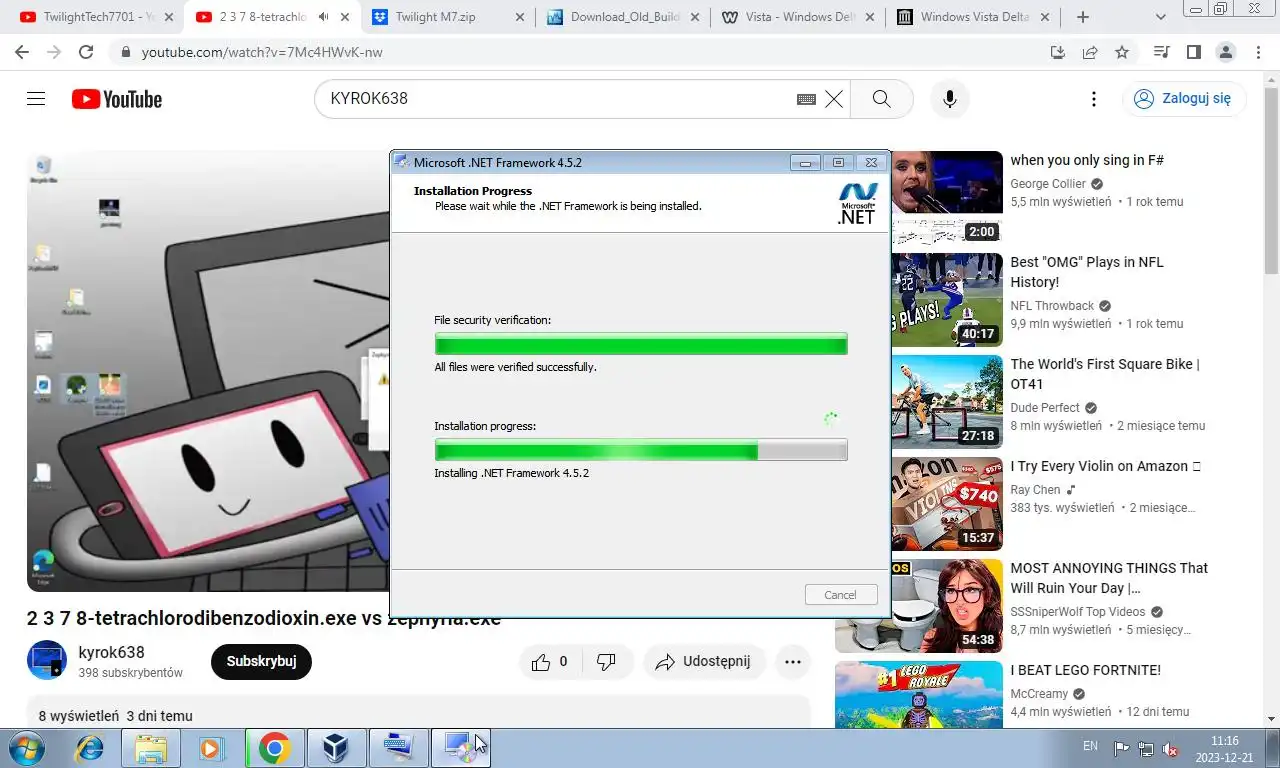Open MOST ANNOYING THINGS video title
The image size is (1280, 768).
tap(1109, 578)
